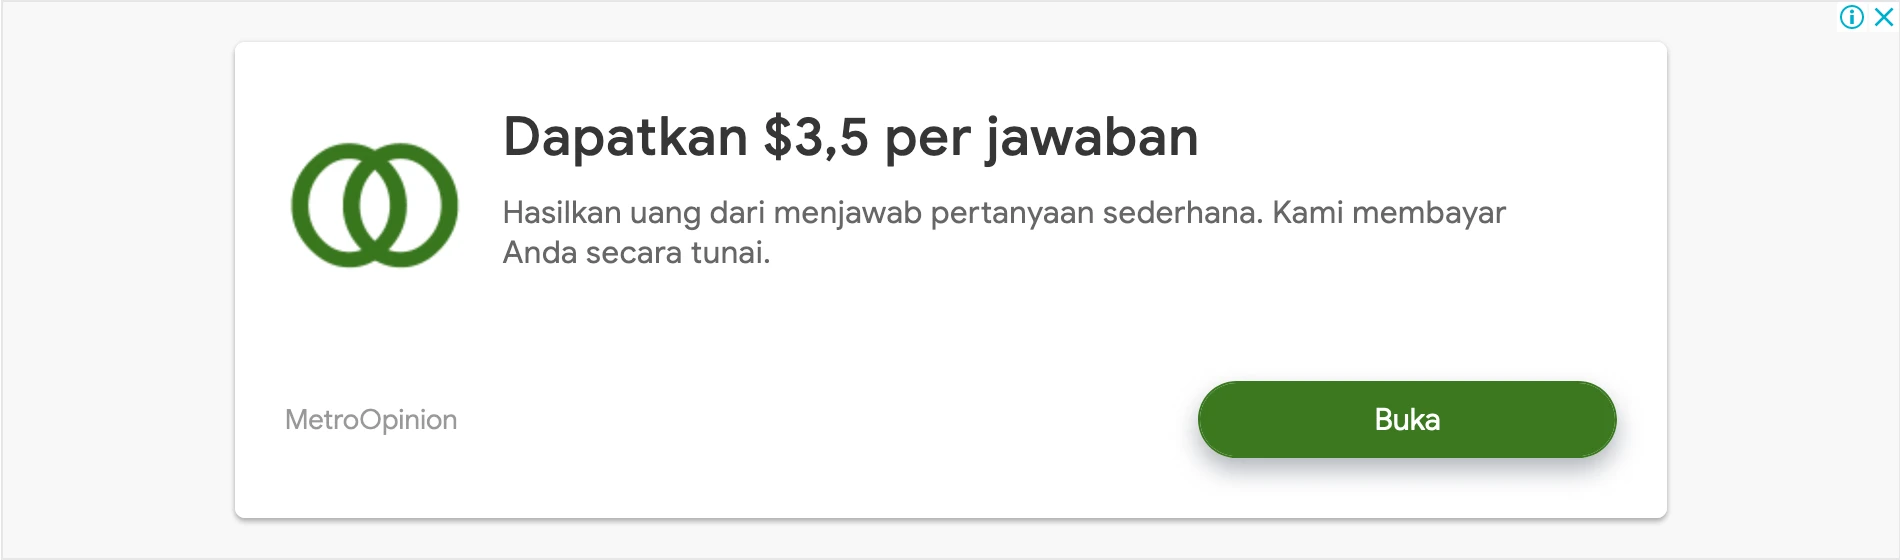The height and width of the screenshot is (560, 1900).
Task: Click the green interlocking rings logo
Action: coord(374,205)
